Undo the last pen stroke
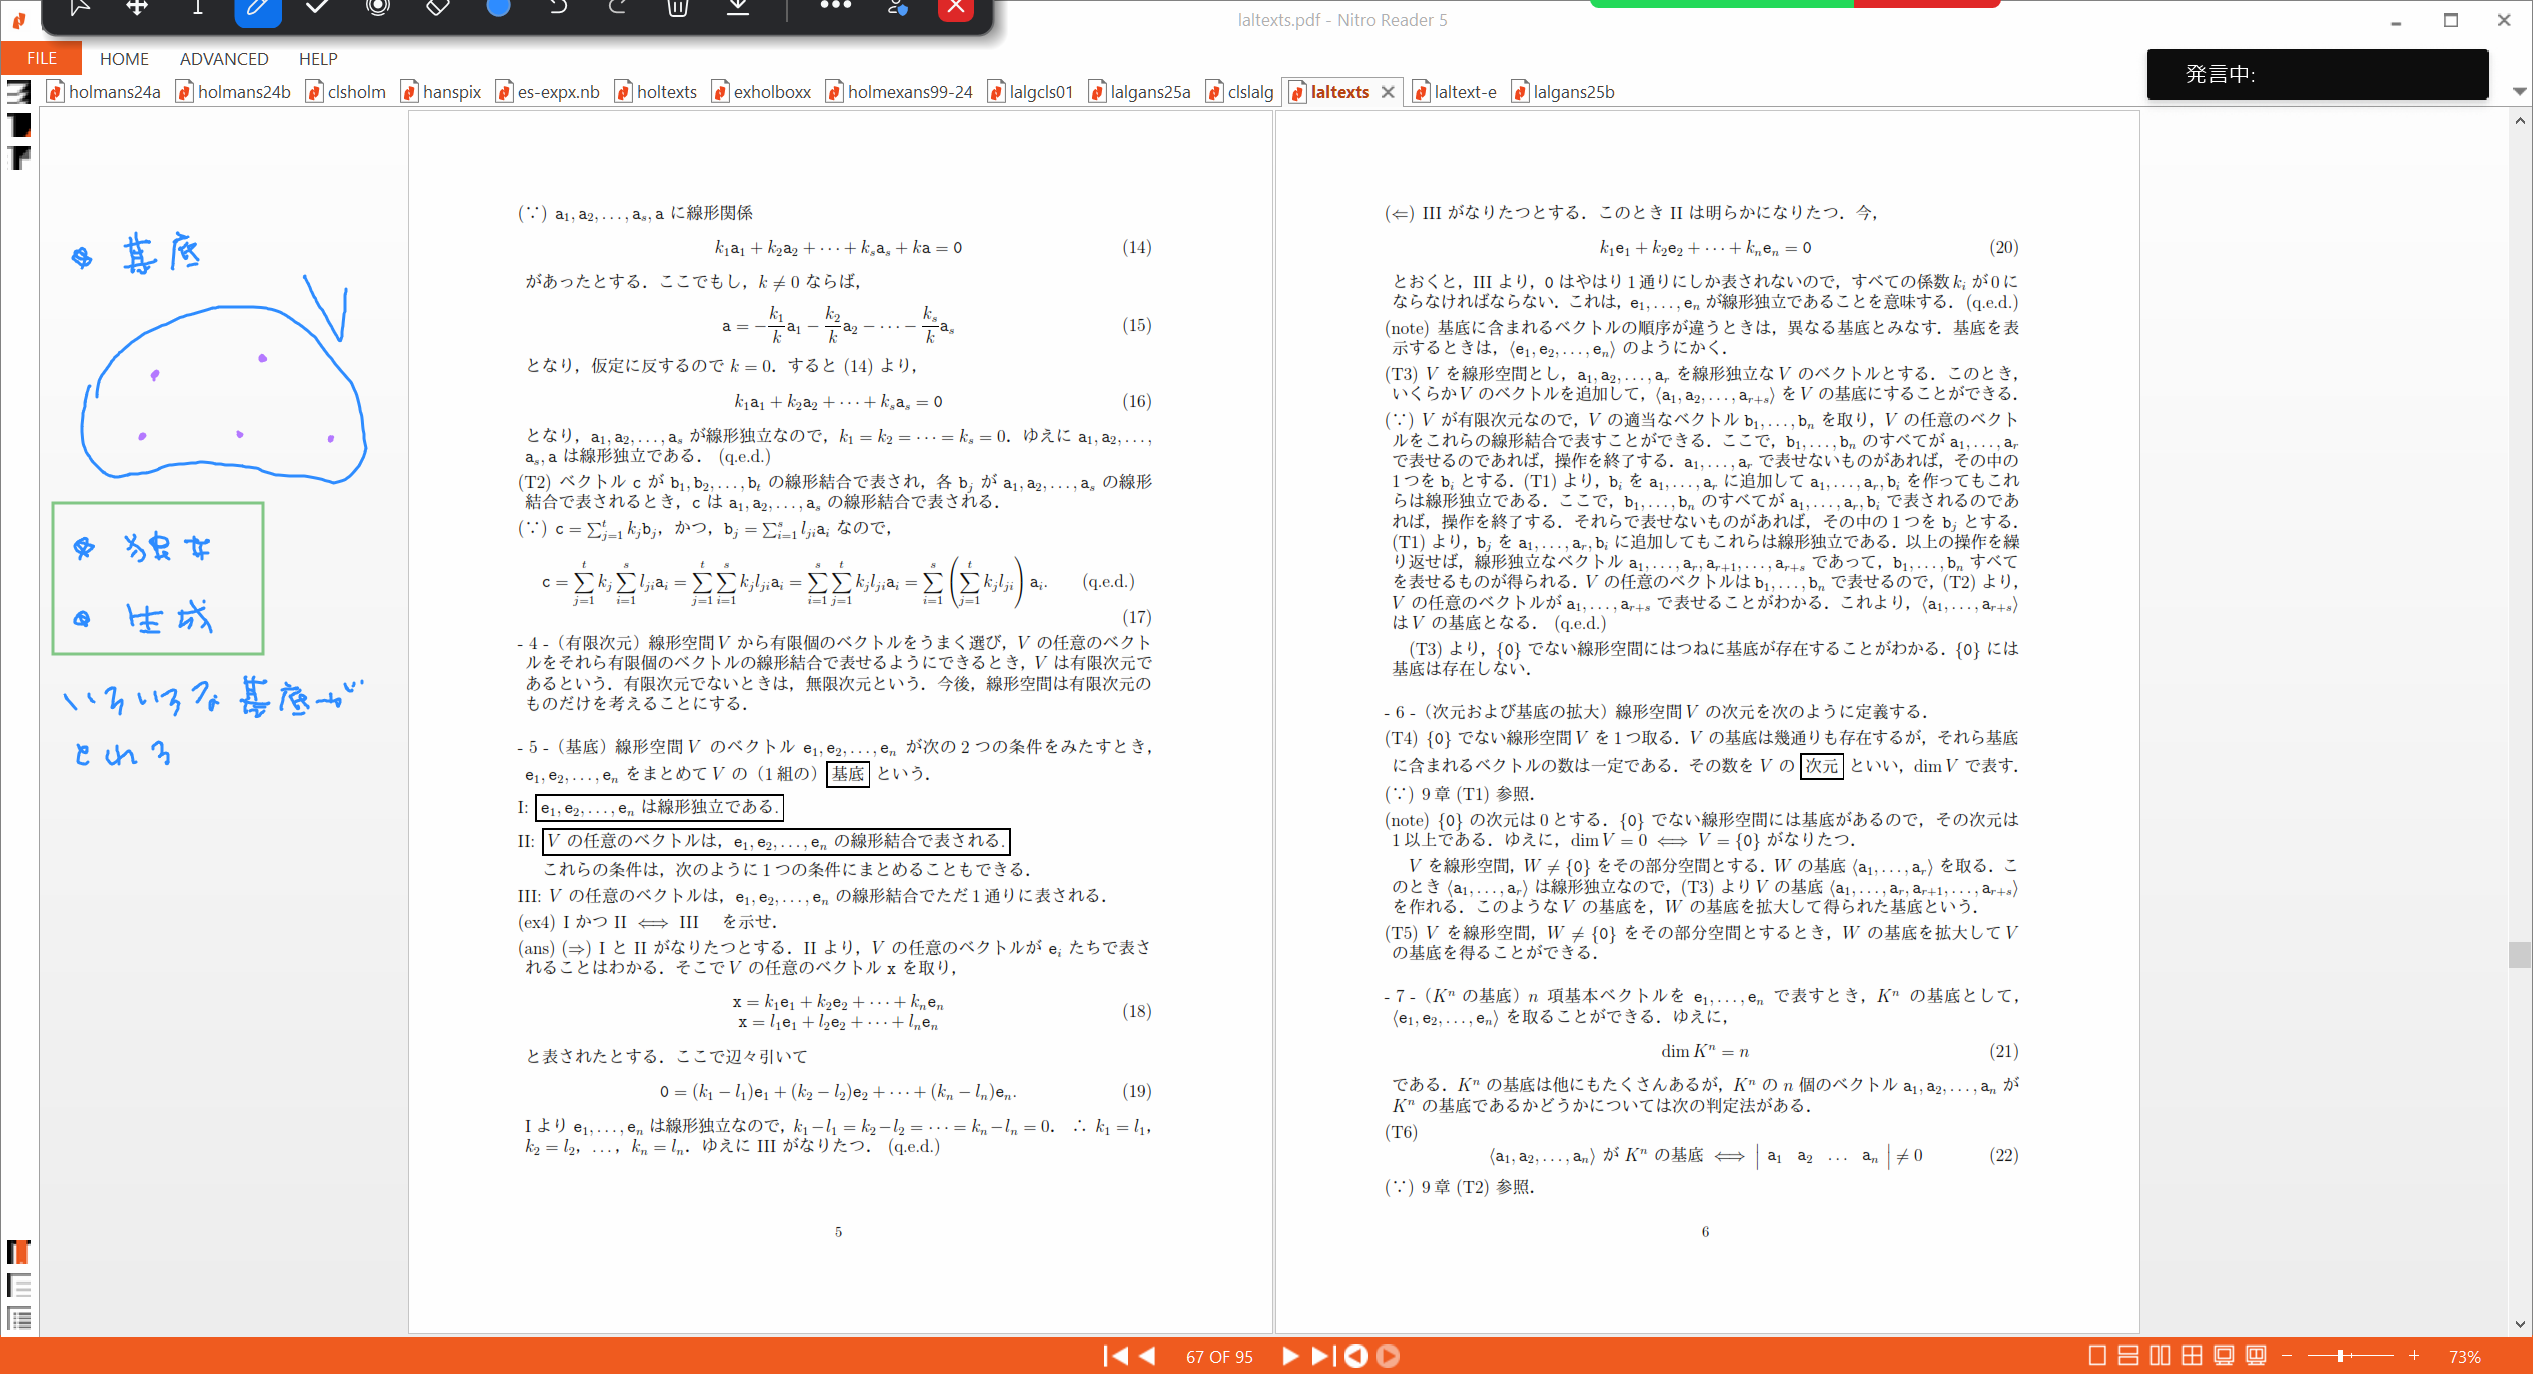 point(558,8)
